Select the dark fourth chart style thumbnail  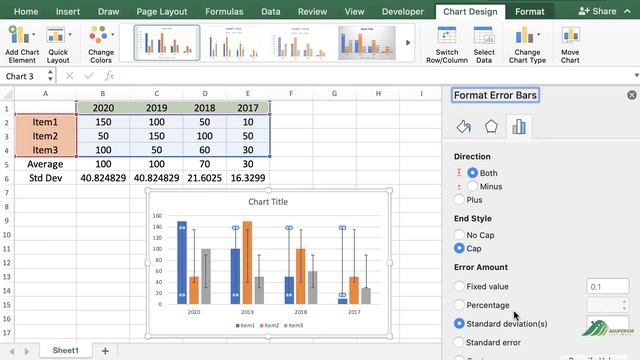[367, 43]
